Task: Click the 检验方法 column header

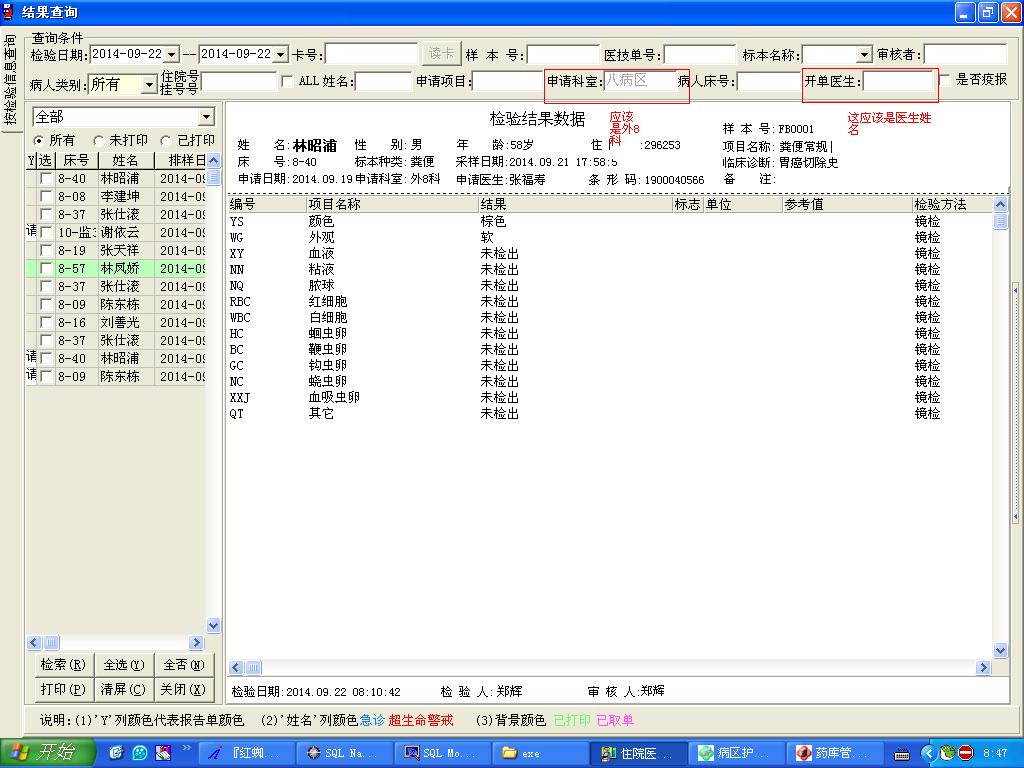Action: [952, 204]
